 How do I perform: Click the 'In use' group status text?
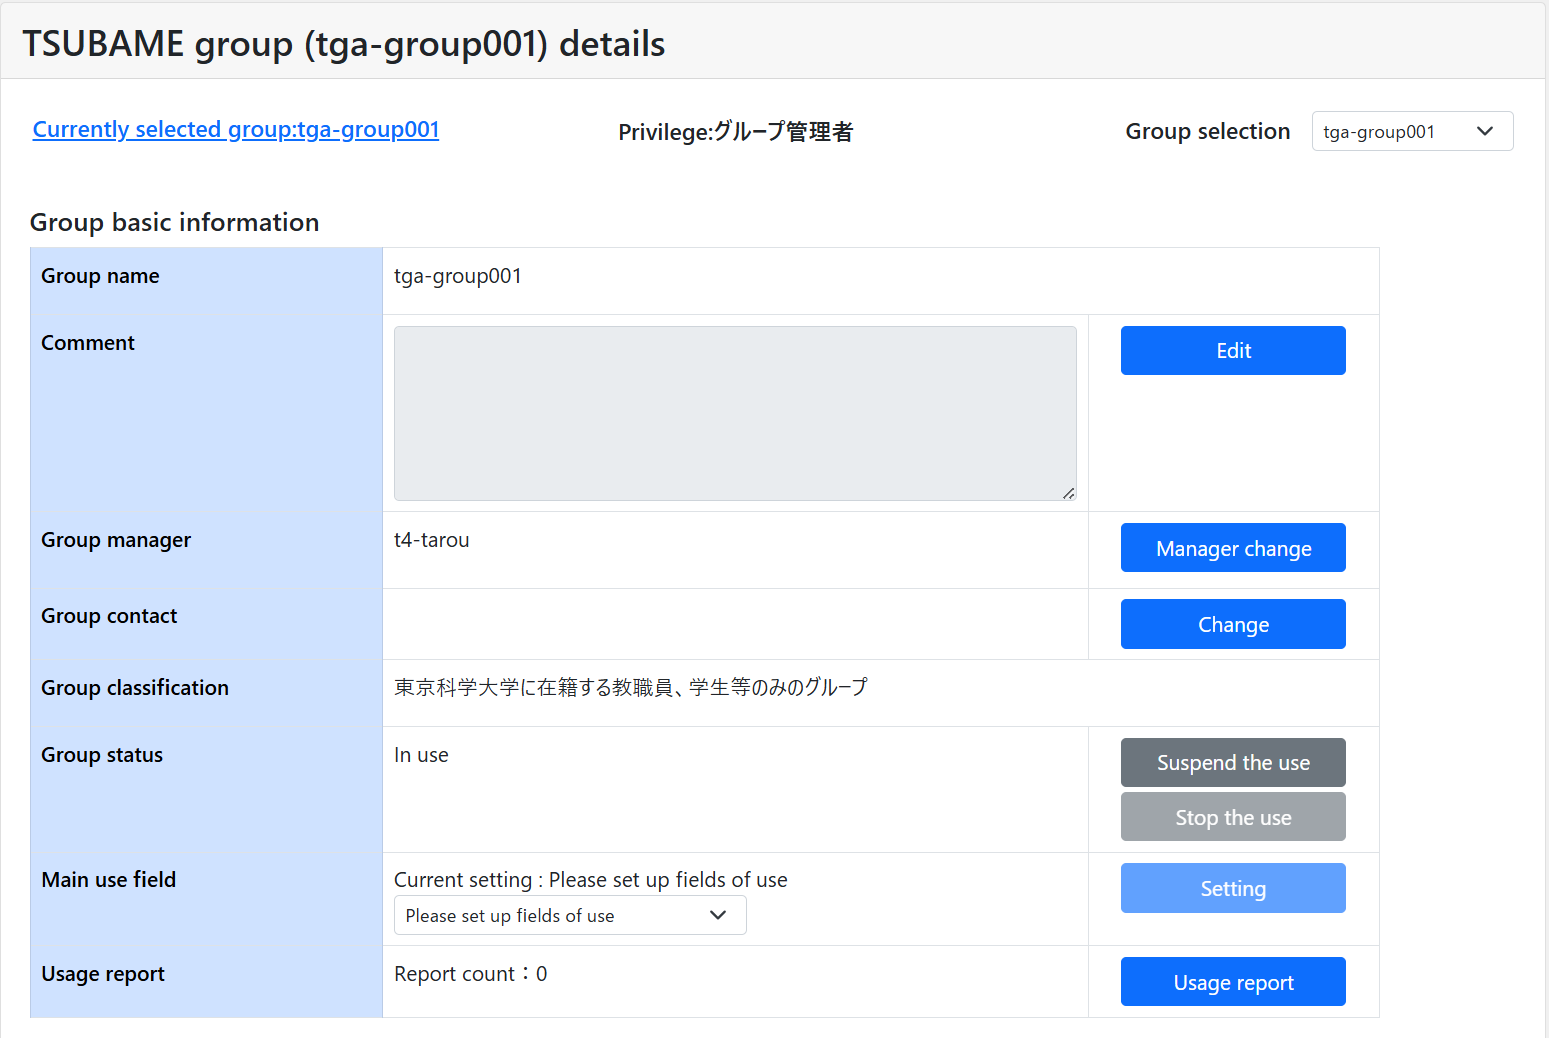(421, 756)
